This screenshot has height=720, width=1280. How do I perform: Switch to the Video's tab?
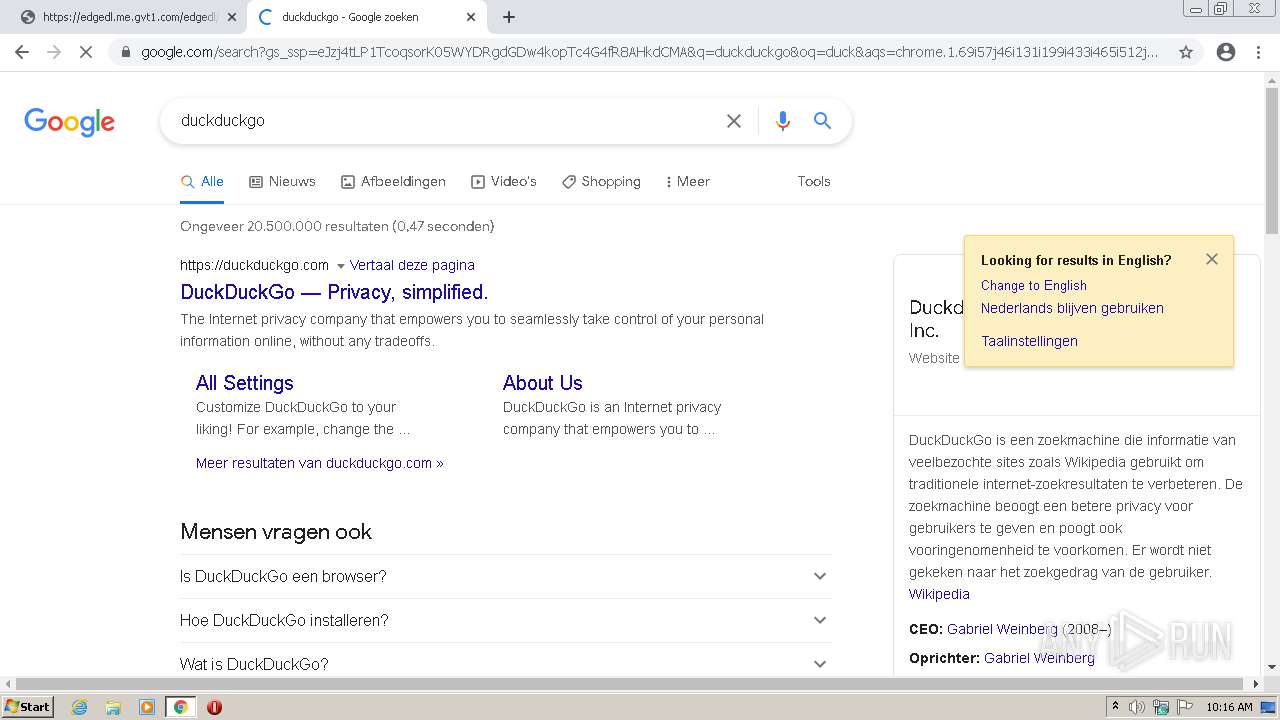coord(504,181)
